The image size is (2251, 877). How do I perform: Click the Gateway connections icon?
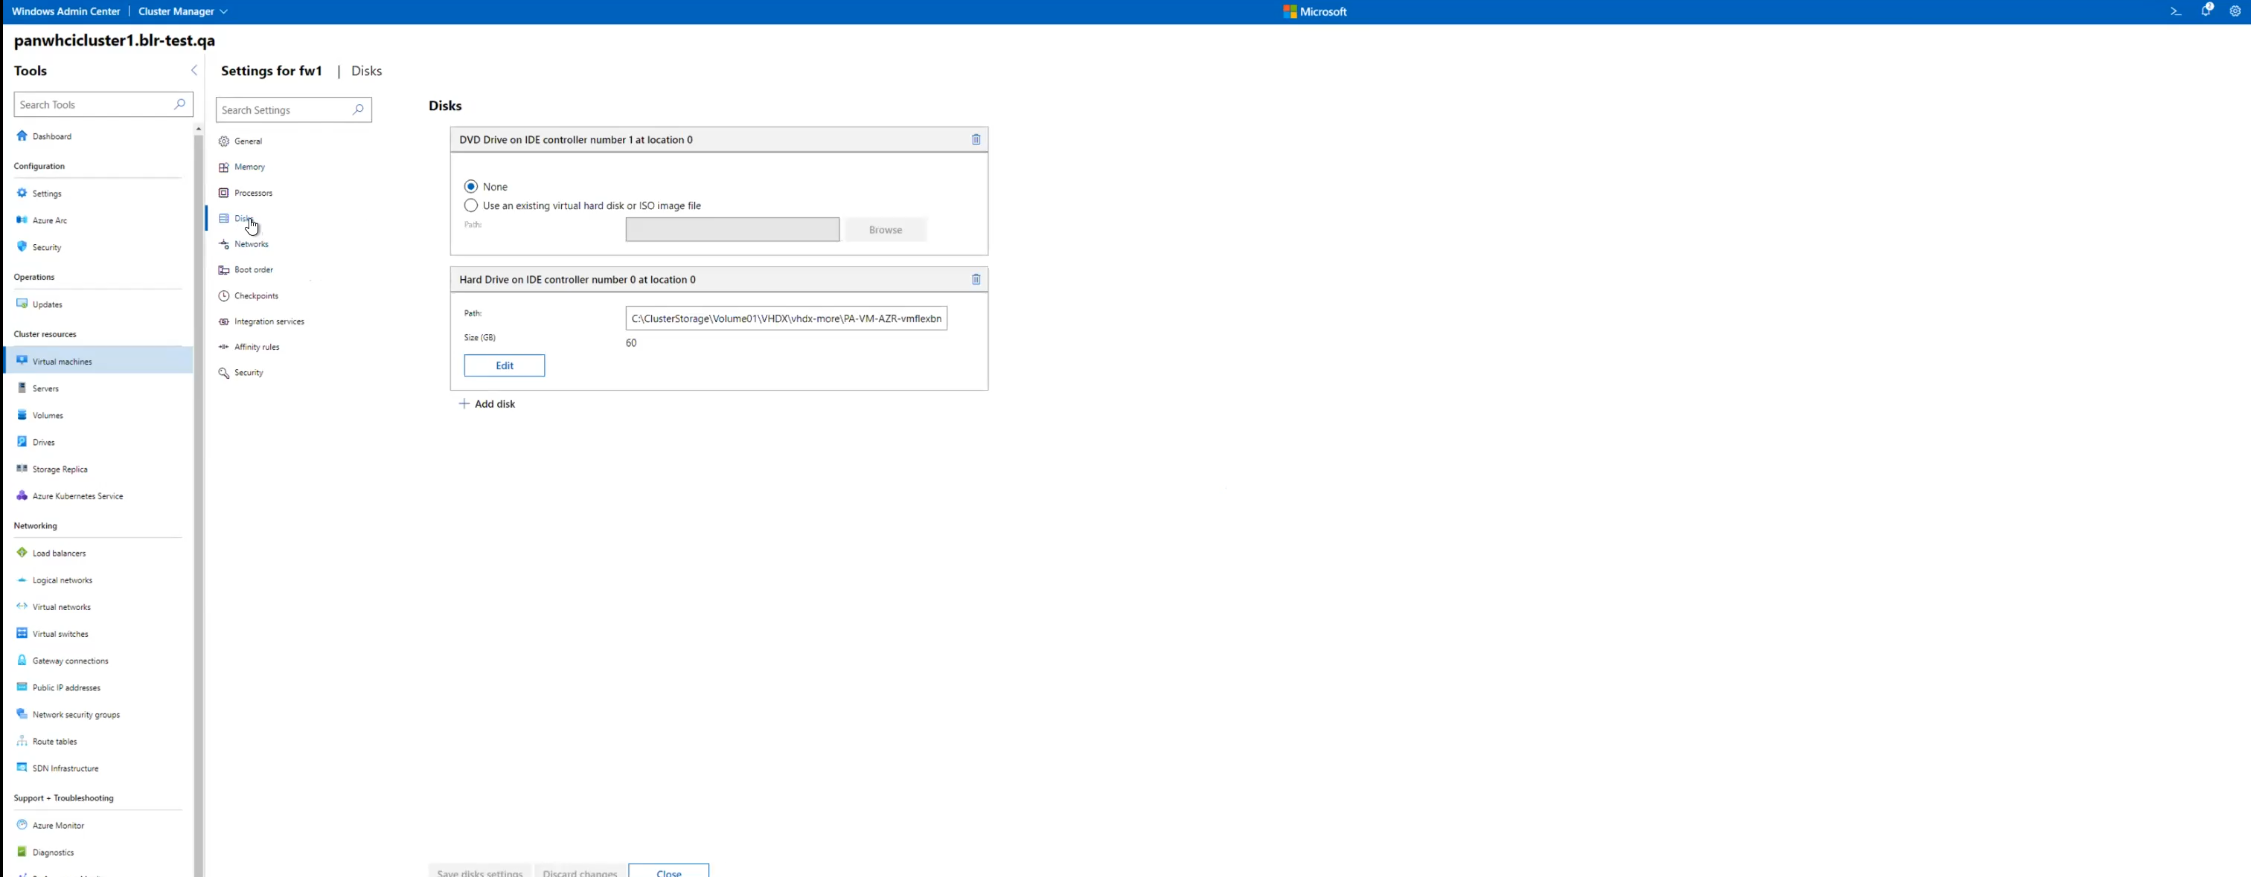[22, 660]
